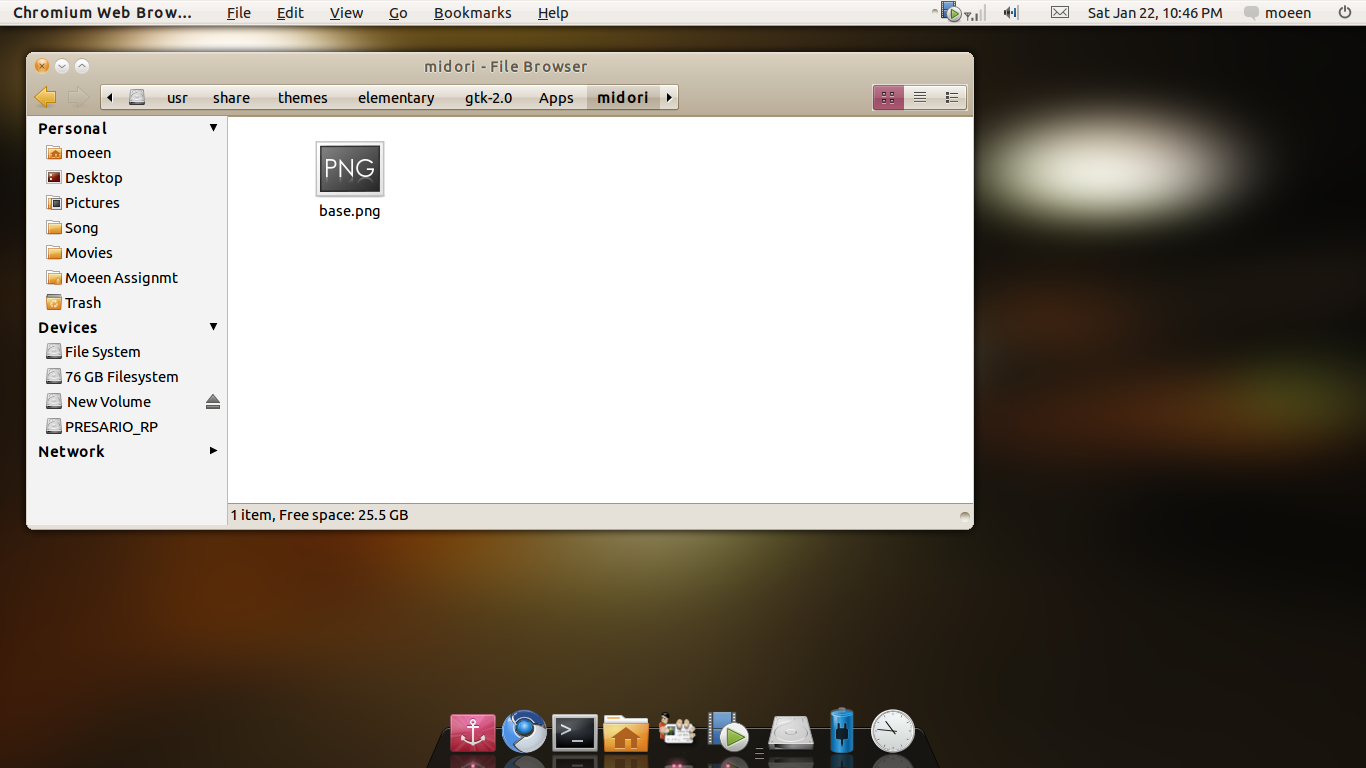Click the greyed-out forward navigation arrow
The image size is (1366, 768).
77,97
